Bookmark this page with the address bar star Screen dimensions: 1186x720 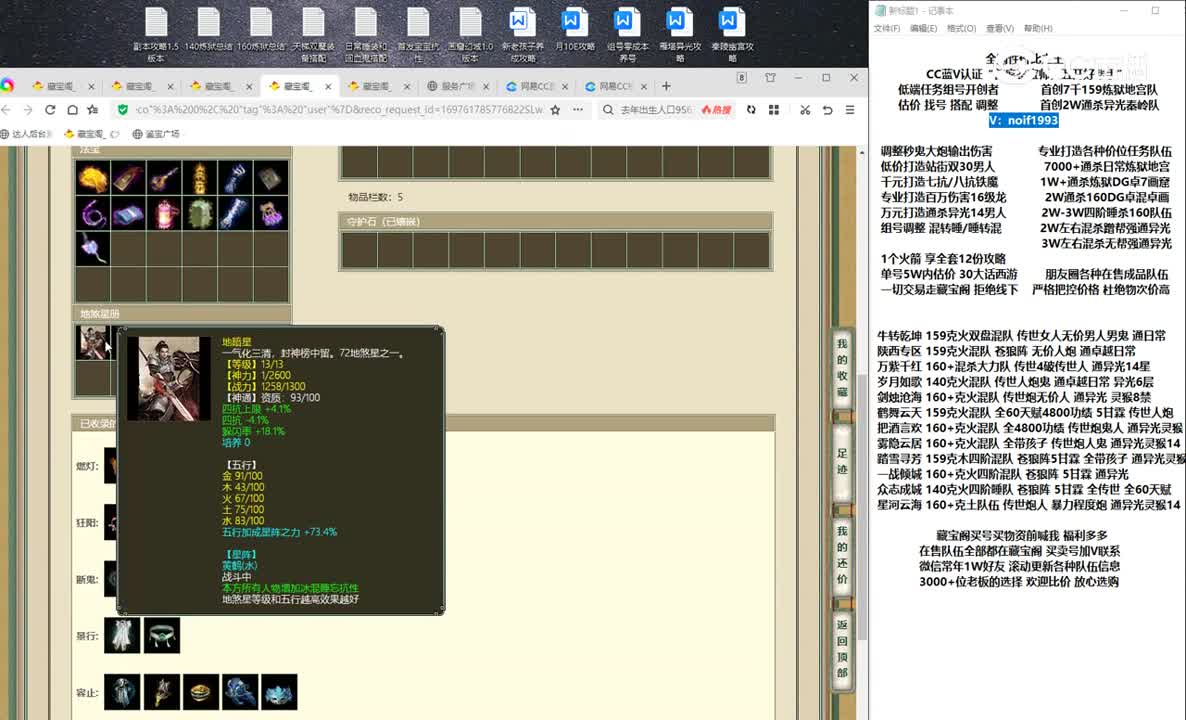point(555,110)
